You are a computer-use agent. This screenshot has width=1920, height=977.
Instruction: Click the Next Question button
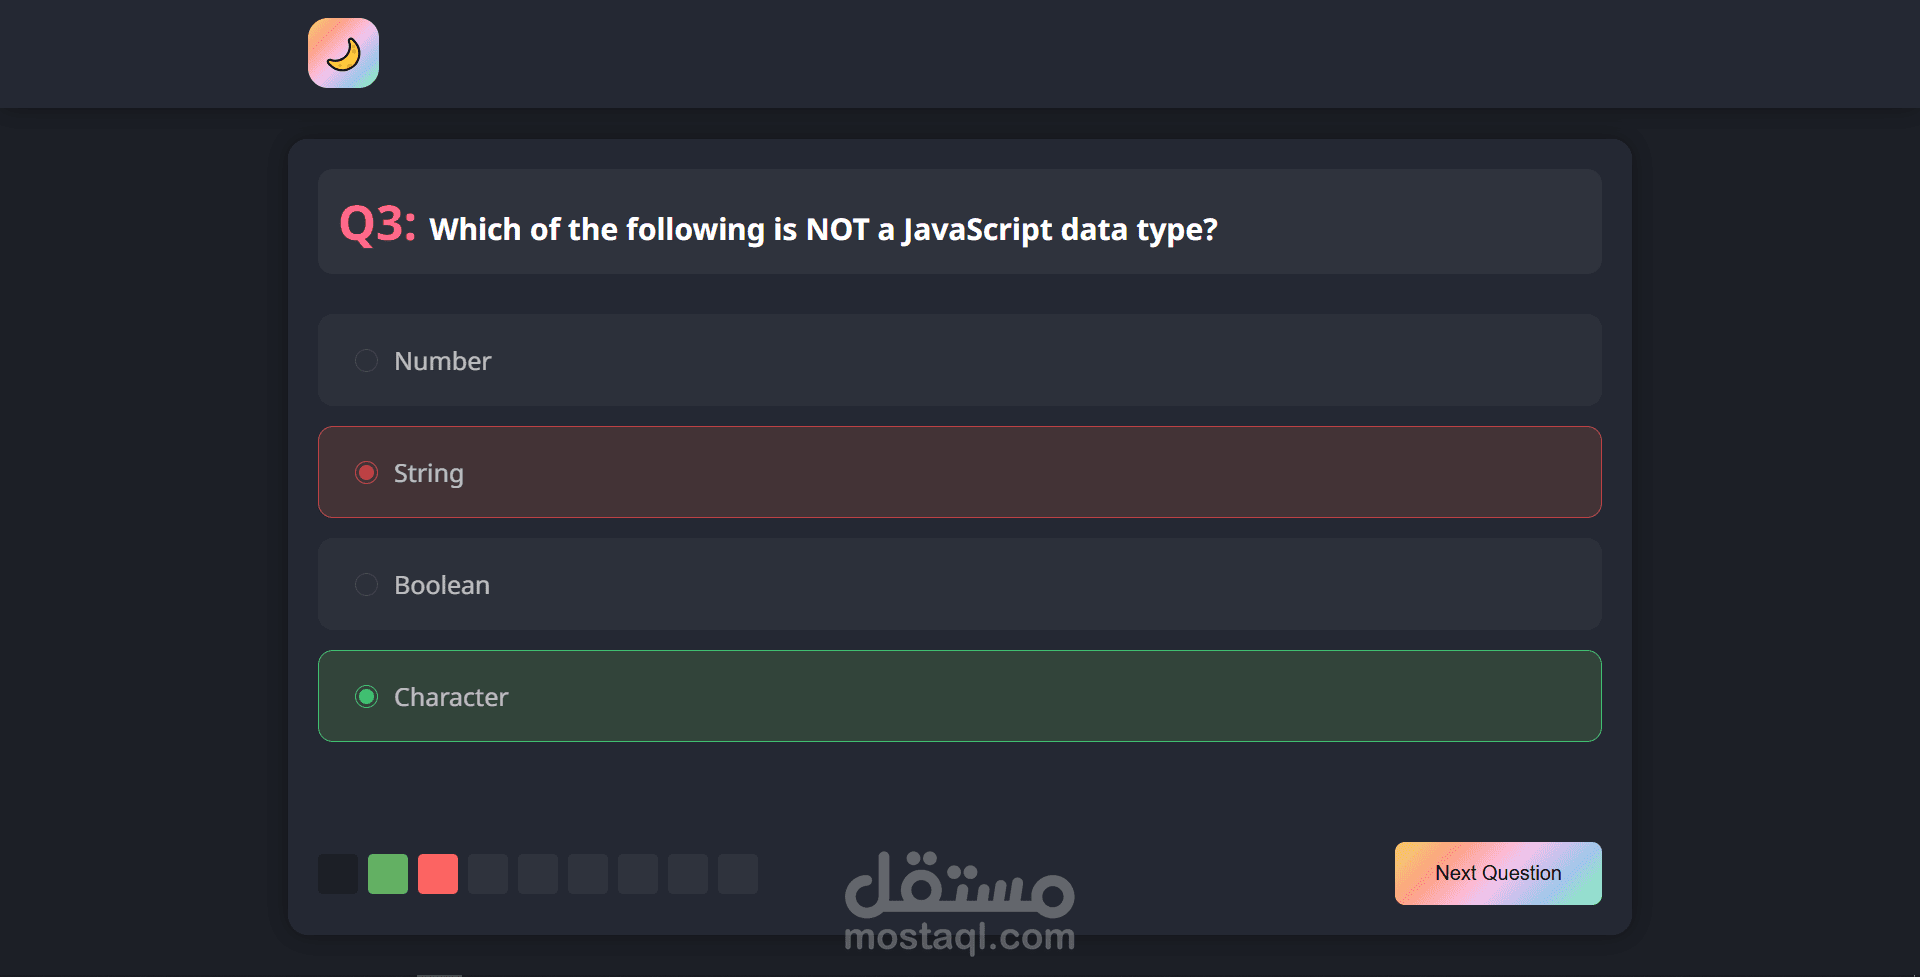1498,873
